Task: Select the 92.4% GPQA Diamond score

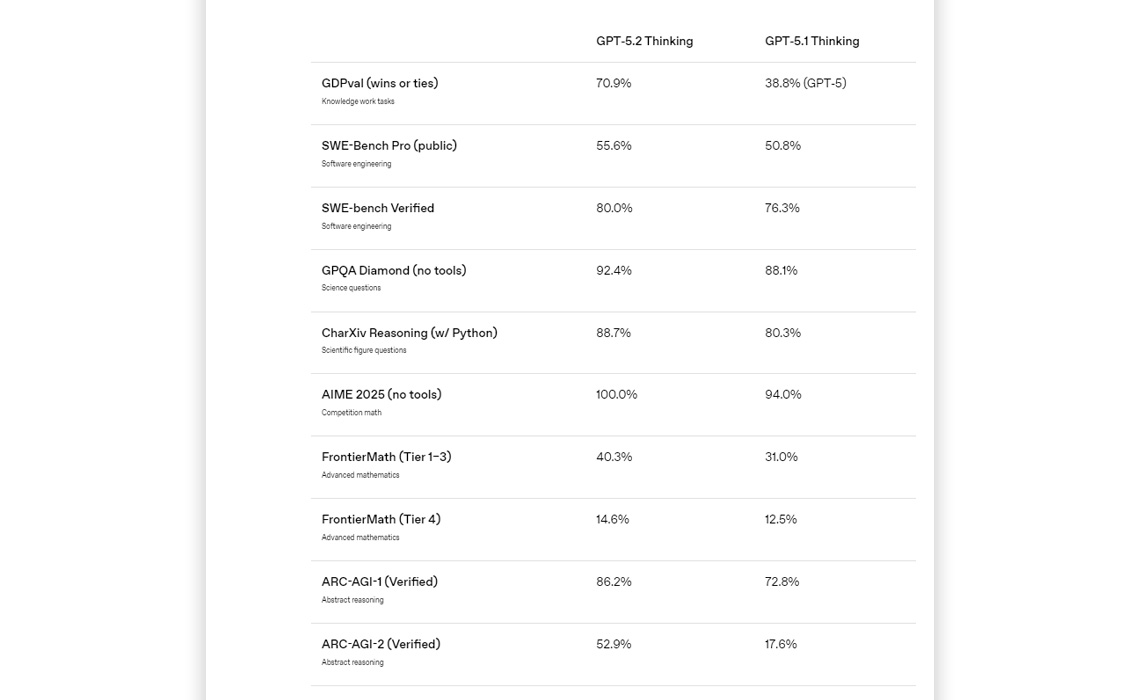Action: tap(613, 271)
